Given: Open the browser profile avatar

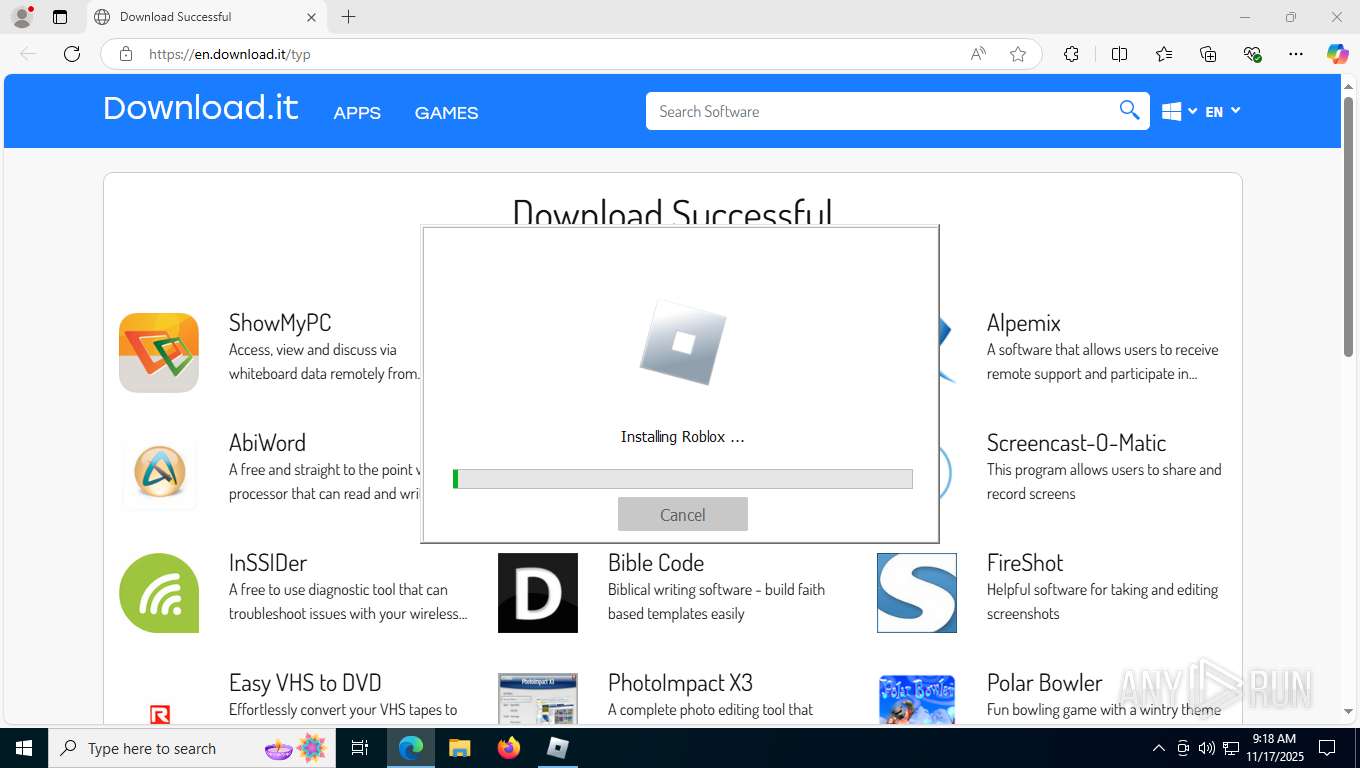Looking at the screenshot, I should 21,17.
